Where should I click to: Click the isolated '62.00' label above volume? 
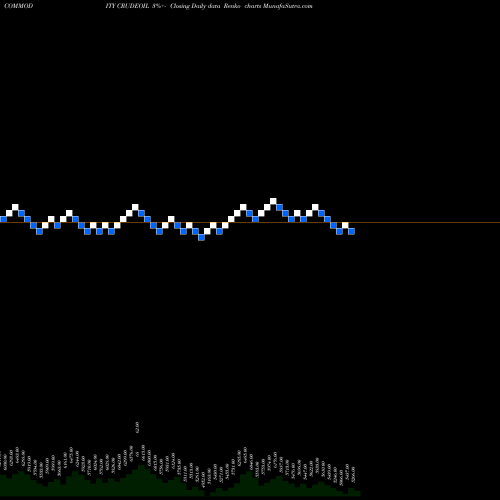point(137,427)
